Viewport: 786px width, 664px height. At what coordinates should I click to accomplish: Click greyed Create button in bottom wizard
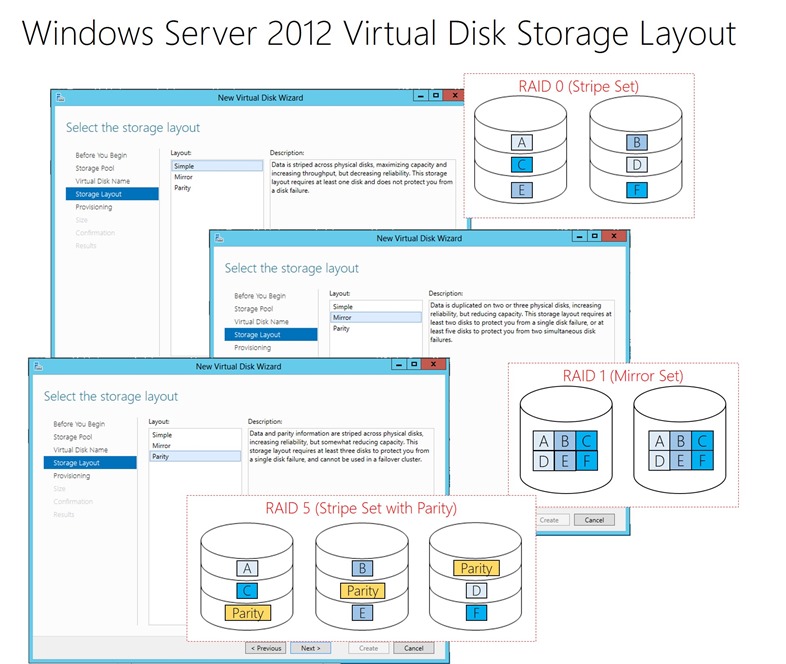368,648
